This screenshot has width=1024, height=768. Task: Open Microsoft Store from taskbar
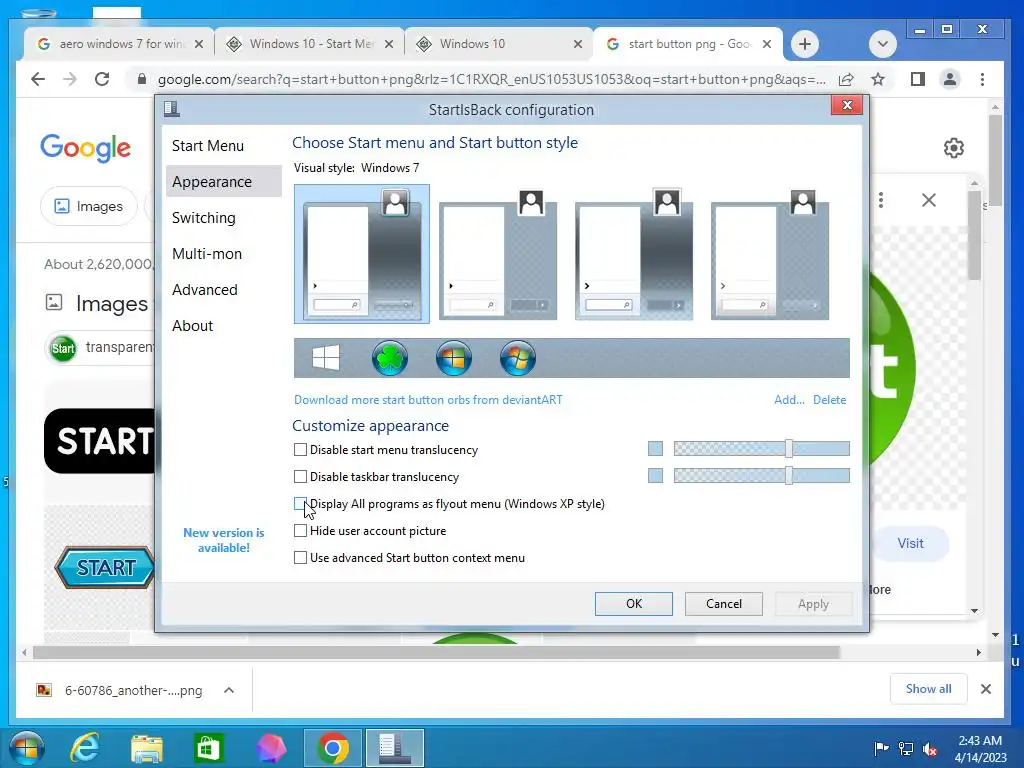[x=208, y=748]
